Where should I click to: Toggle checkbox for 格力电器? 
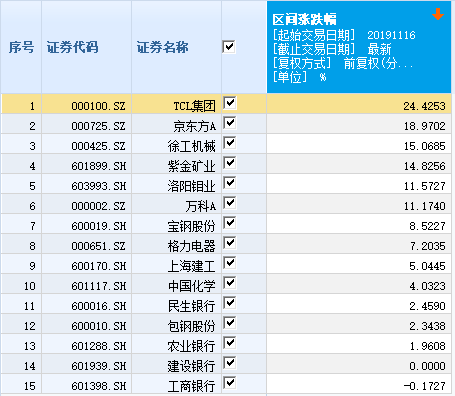tap(230, 243)
